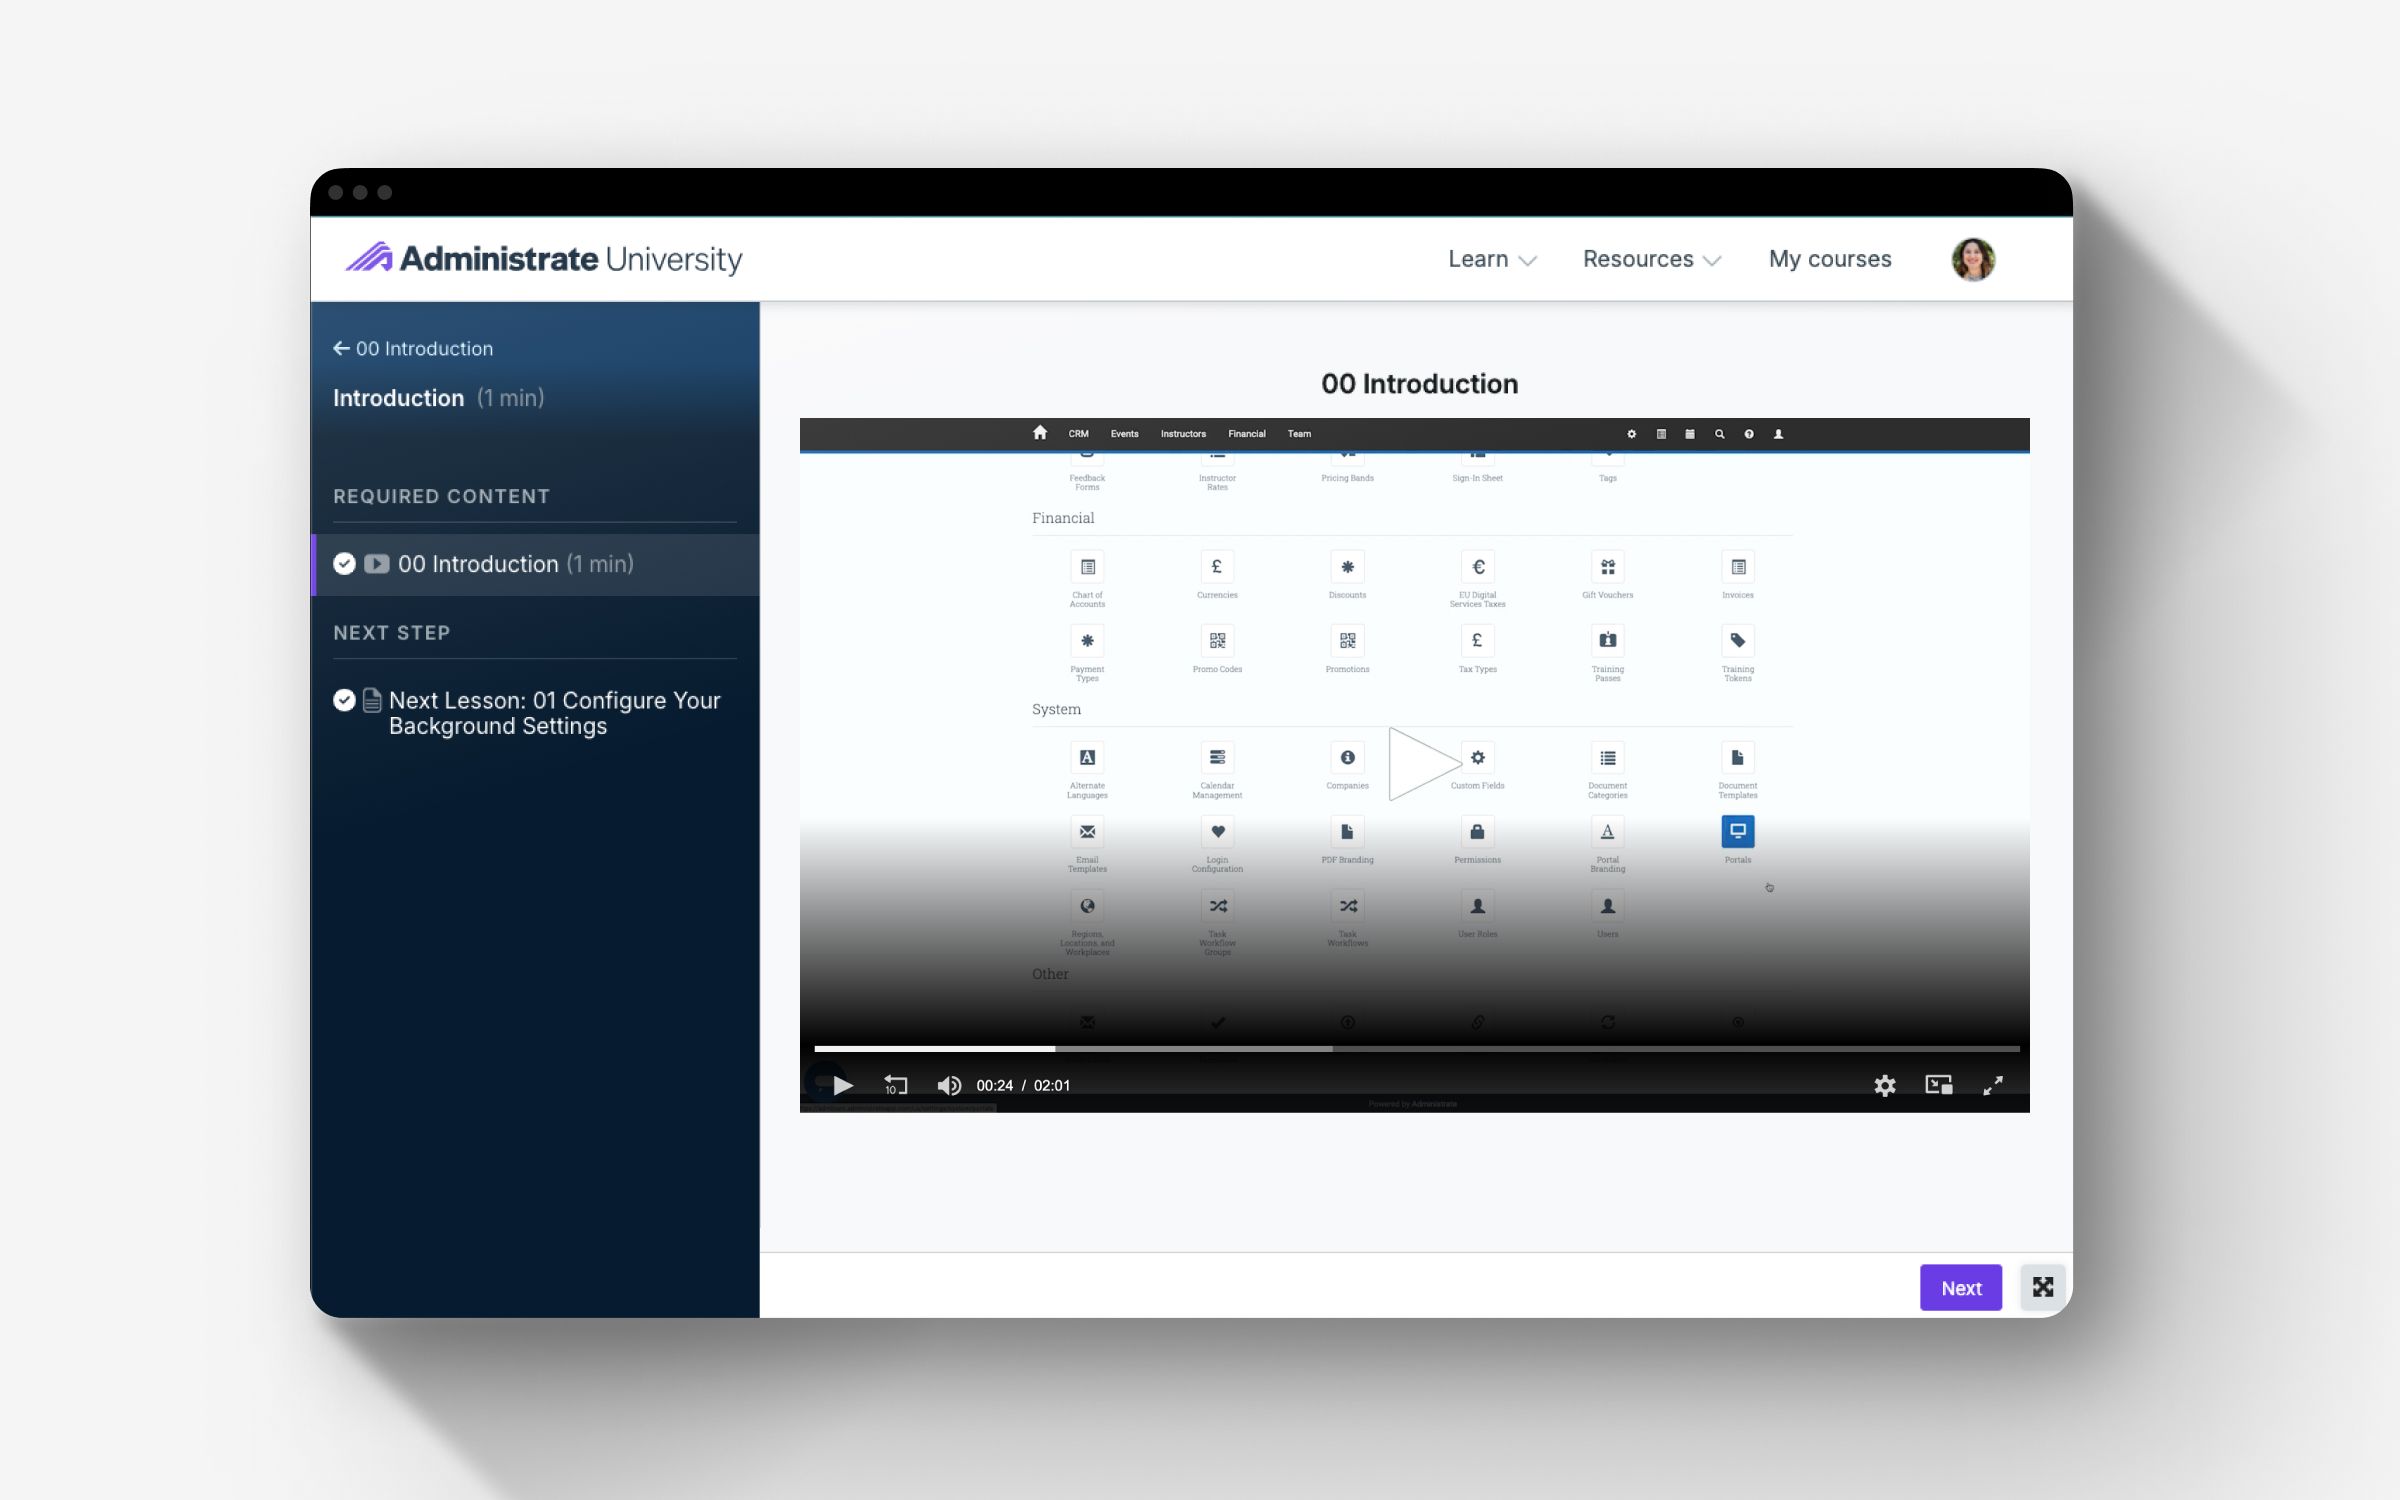This screenshot has height=1500, width=2400.
Task: Click the CRM menu in video
Action: click(1078, 434)
